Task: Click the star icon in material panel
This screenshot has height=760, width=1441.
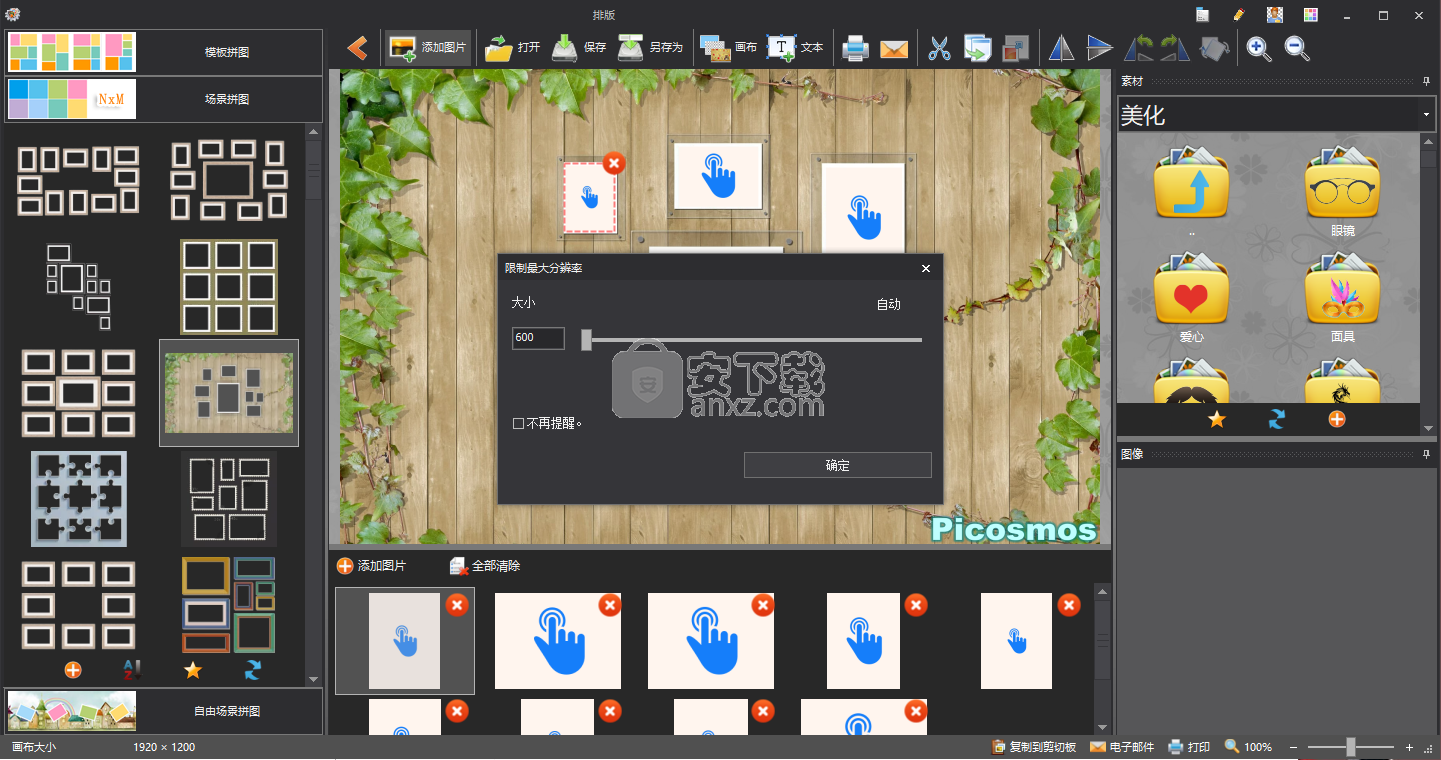Action: pyautogui.click(x=1217, y=419)
